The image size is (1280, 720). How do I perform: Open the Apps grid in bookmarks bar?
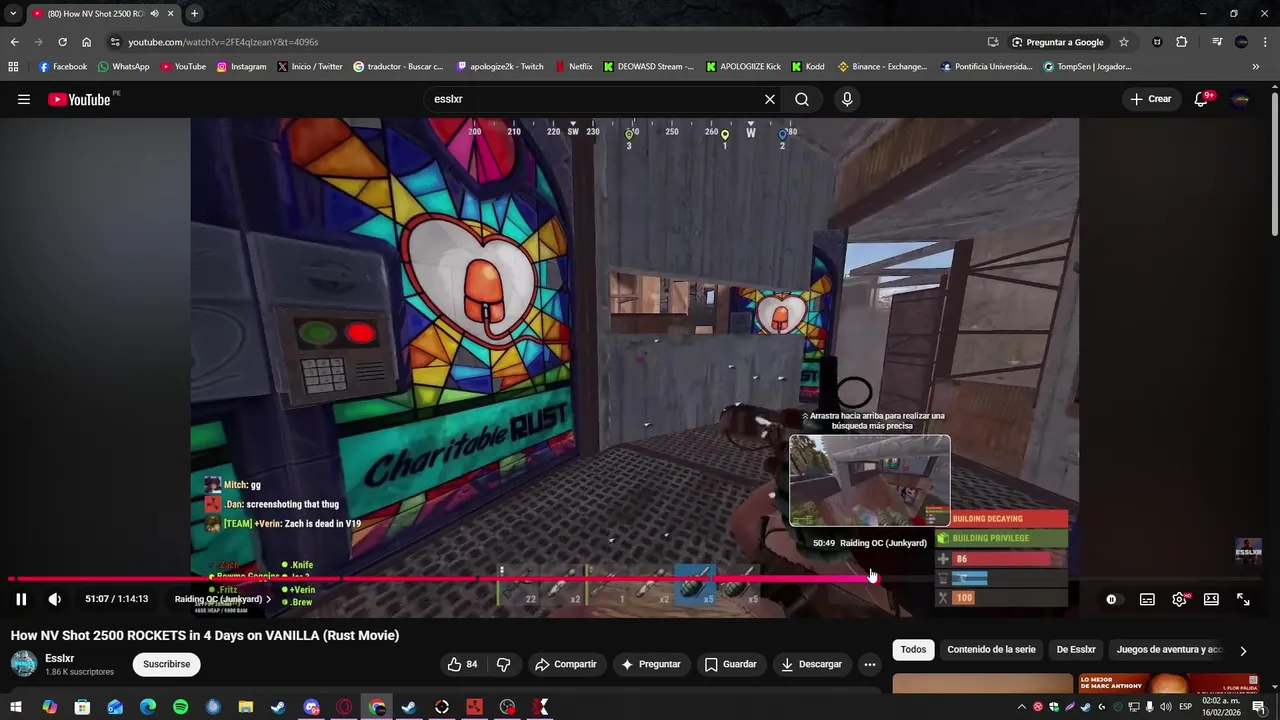coord(13,67)
